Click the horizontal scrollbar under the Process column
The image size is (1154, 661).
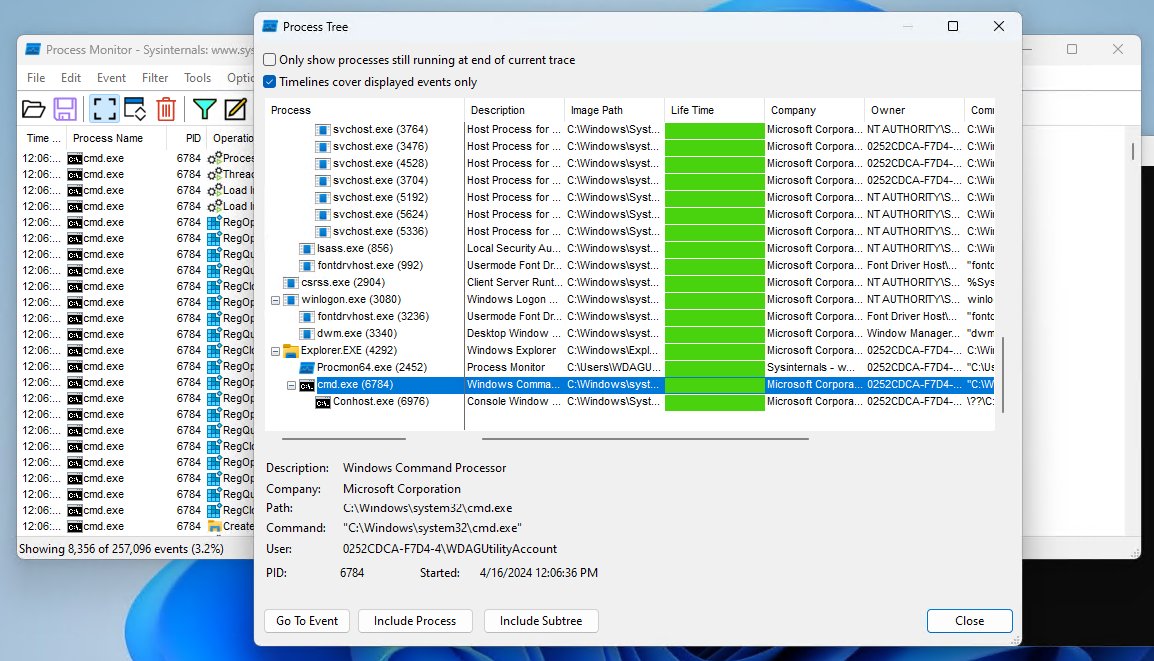(x=344, y=439)
